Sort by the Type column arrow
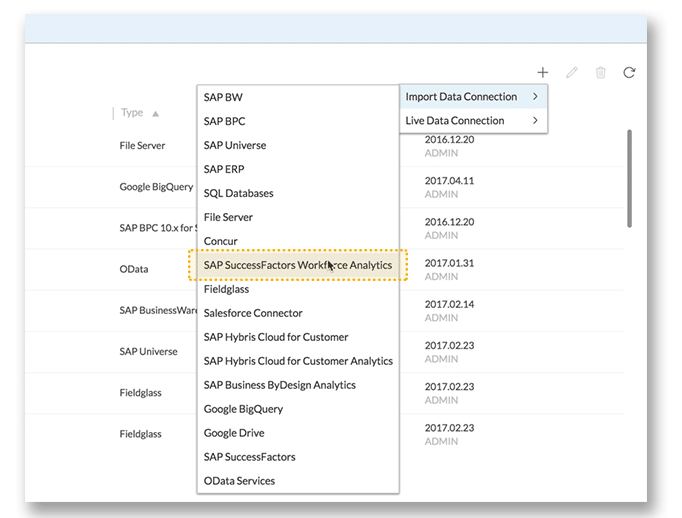682x518 pixels. (x=156, y=113)
